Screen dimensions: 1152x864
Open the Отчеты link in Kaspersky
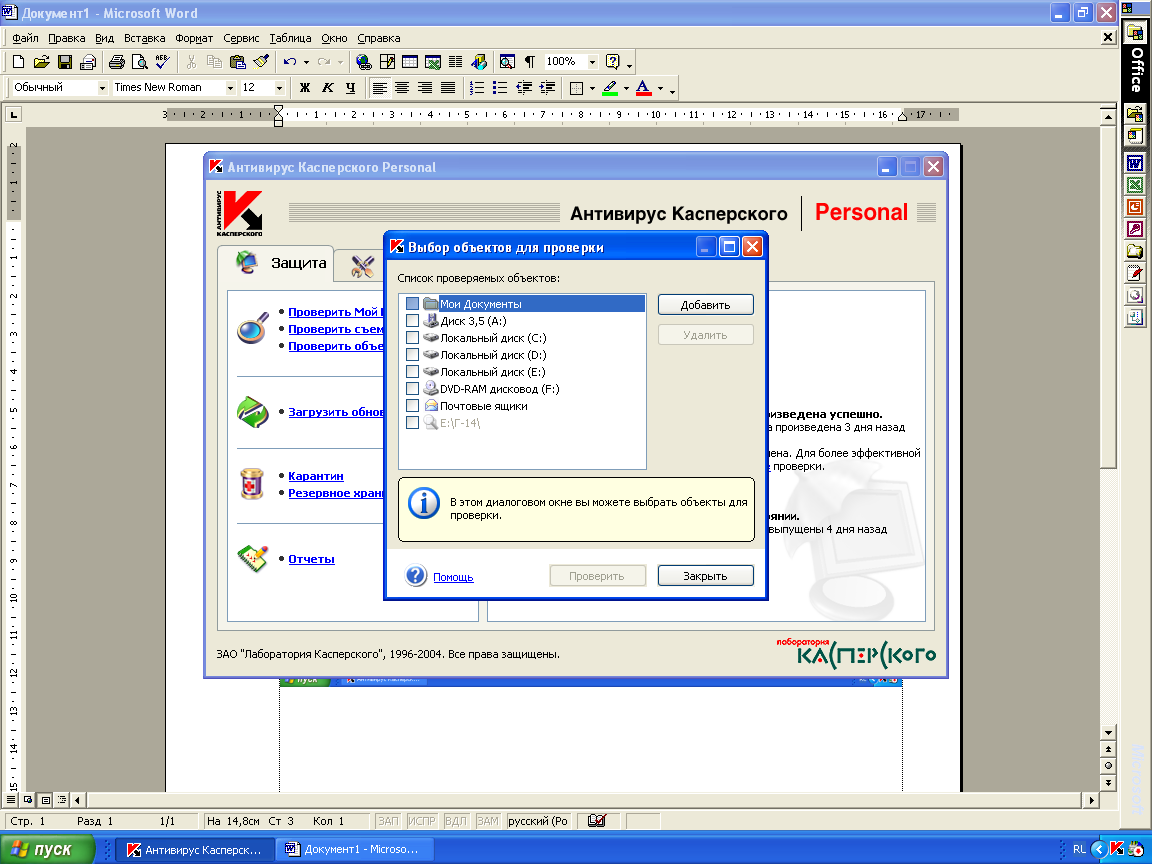coord(312,559)
